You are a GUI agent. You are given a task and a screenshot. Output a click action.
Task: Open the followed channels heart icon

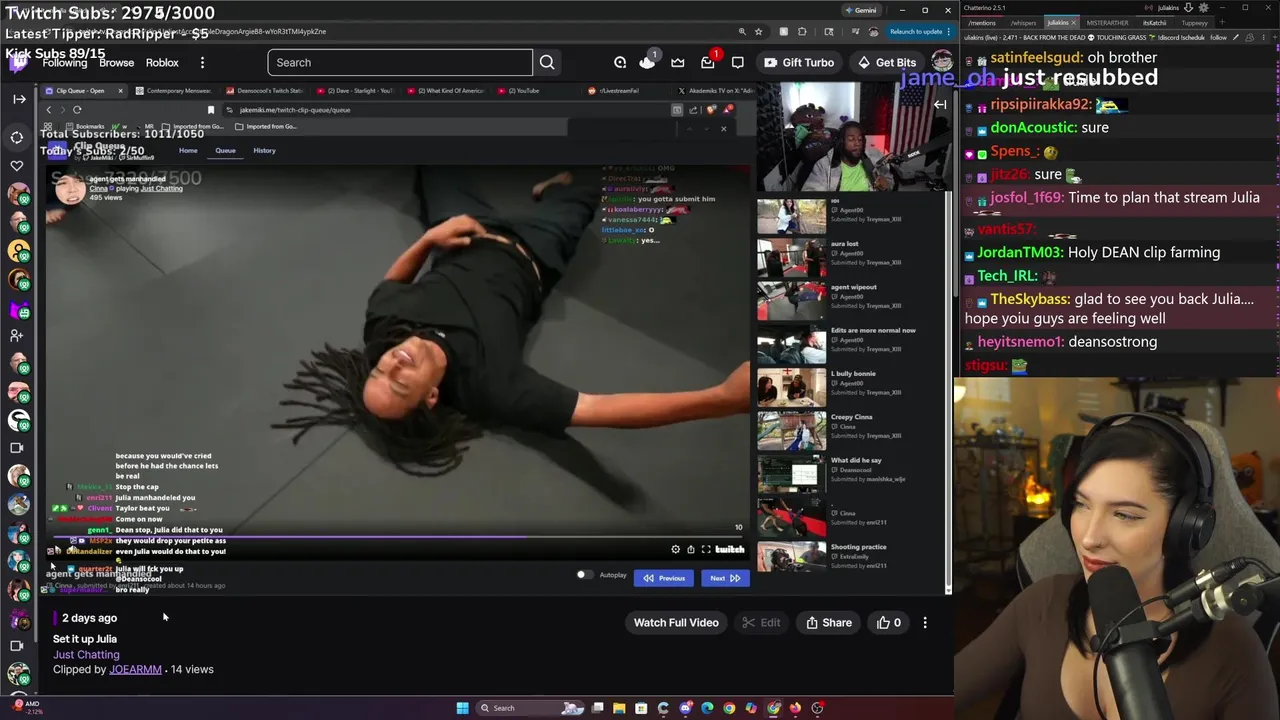pos(17,165)
